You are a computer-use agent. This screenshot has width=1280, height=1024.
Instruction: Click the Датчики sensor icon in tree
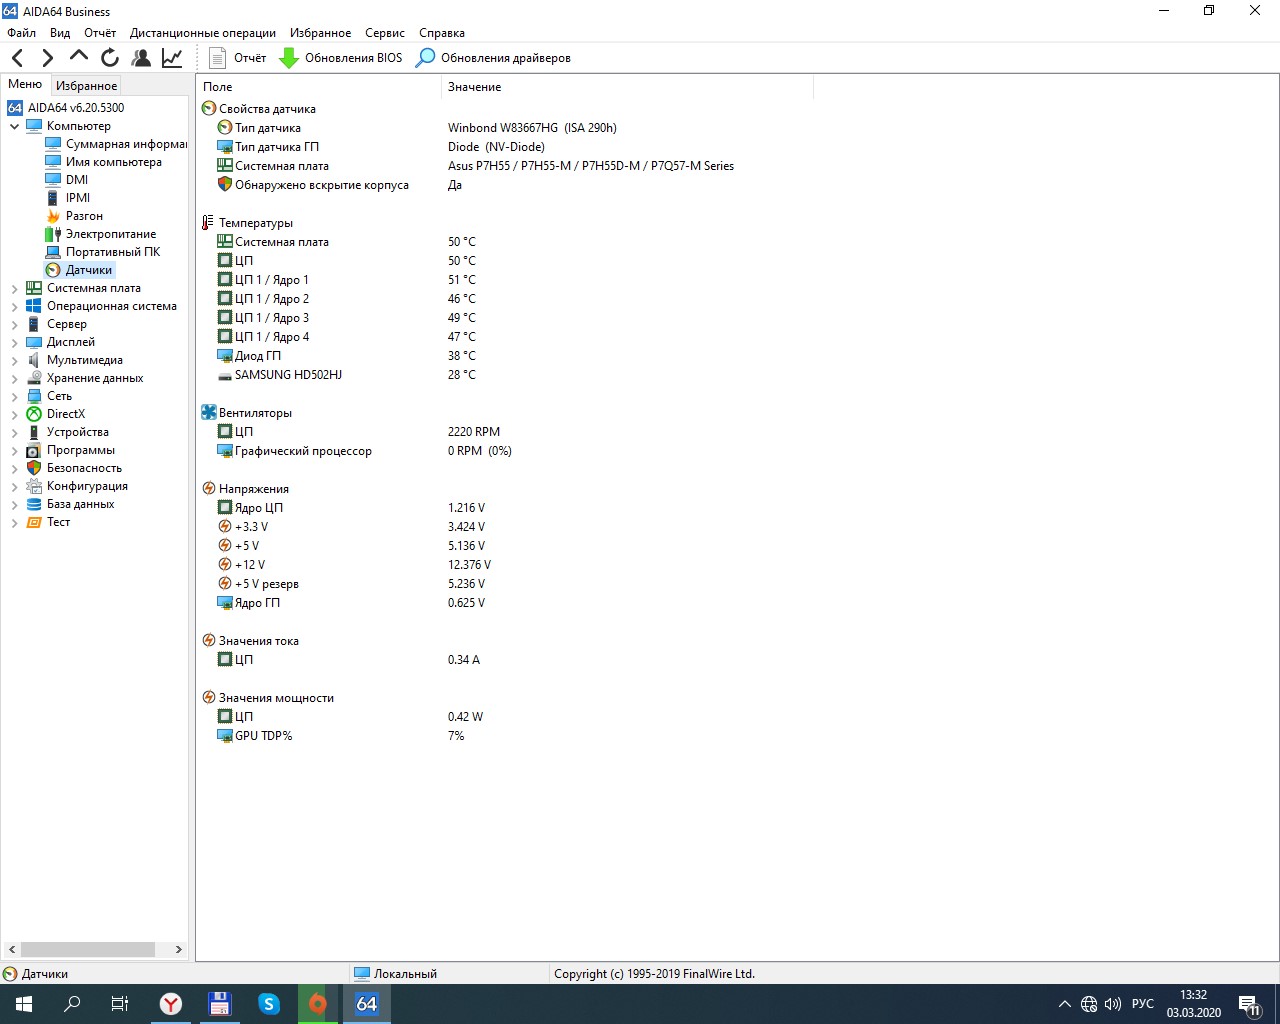(53, 270)
